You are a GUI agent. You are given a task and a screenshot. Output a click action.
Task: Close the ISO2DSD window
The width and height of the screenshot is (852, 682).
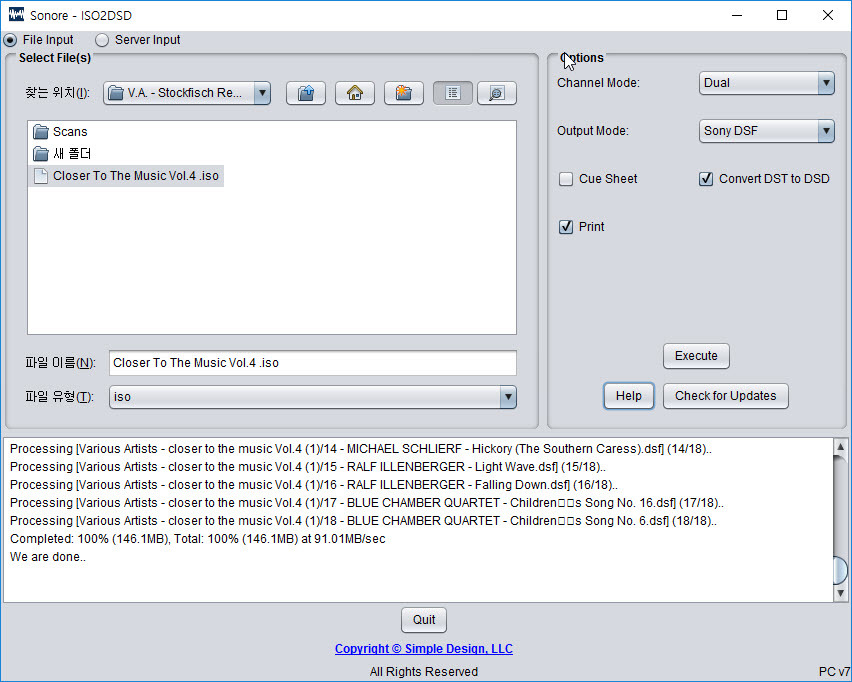(x=828, y=15)
